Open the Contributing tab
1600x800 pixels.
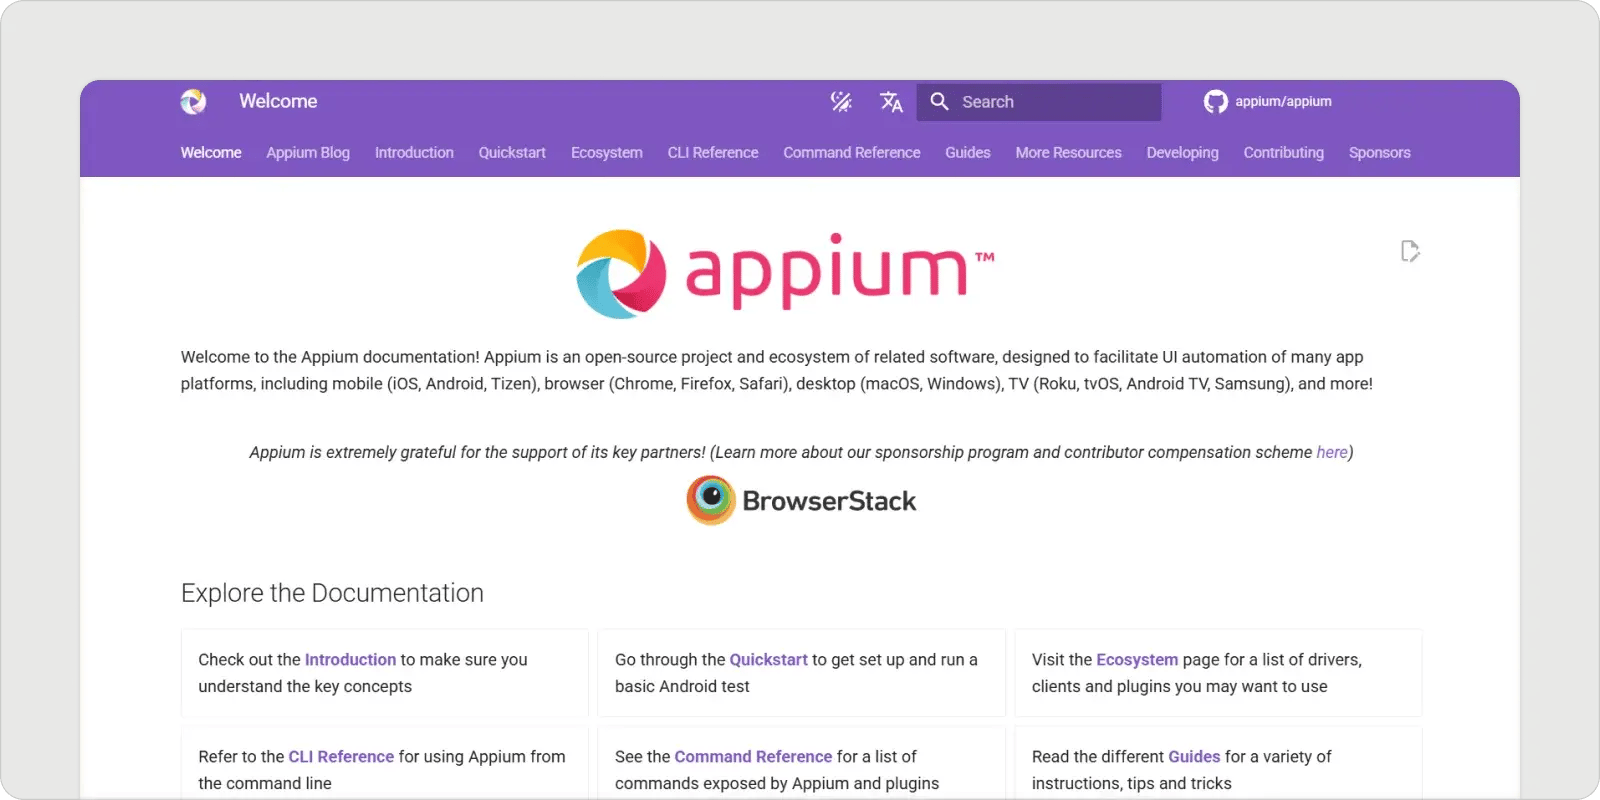pyautogui.click(x=1283, y=152)
